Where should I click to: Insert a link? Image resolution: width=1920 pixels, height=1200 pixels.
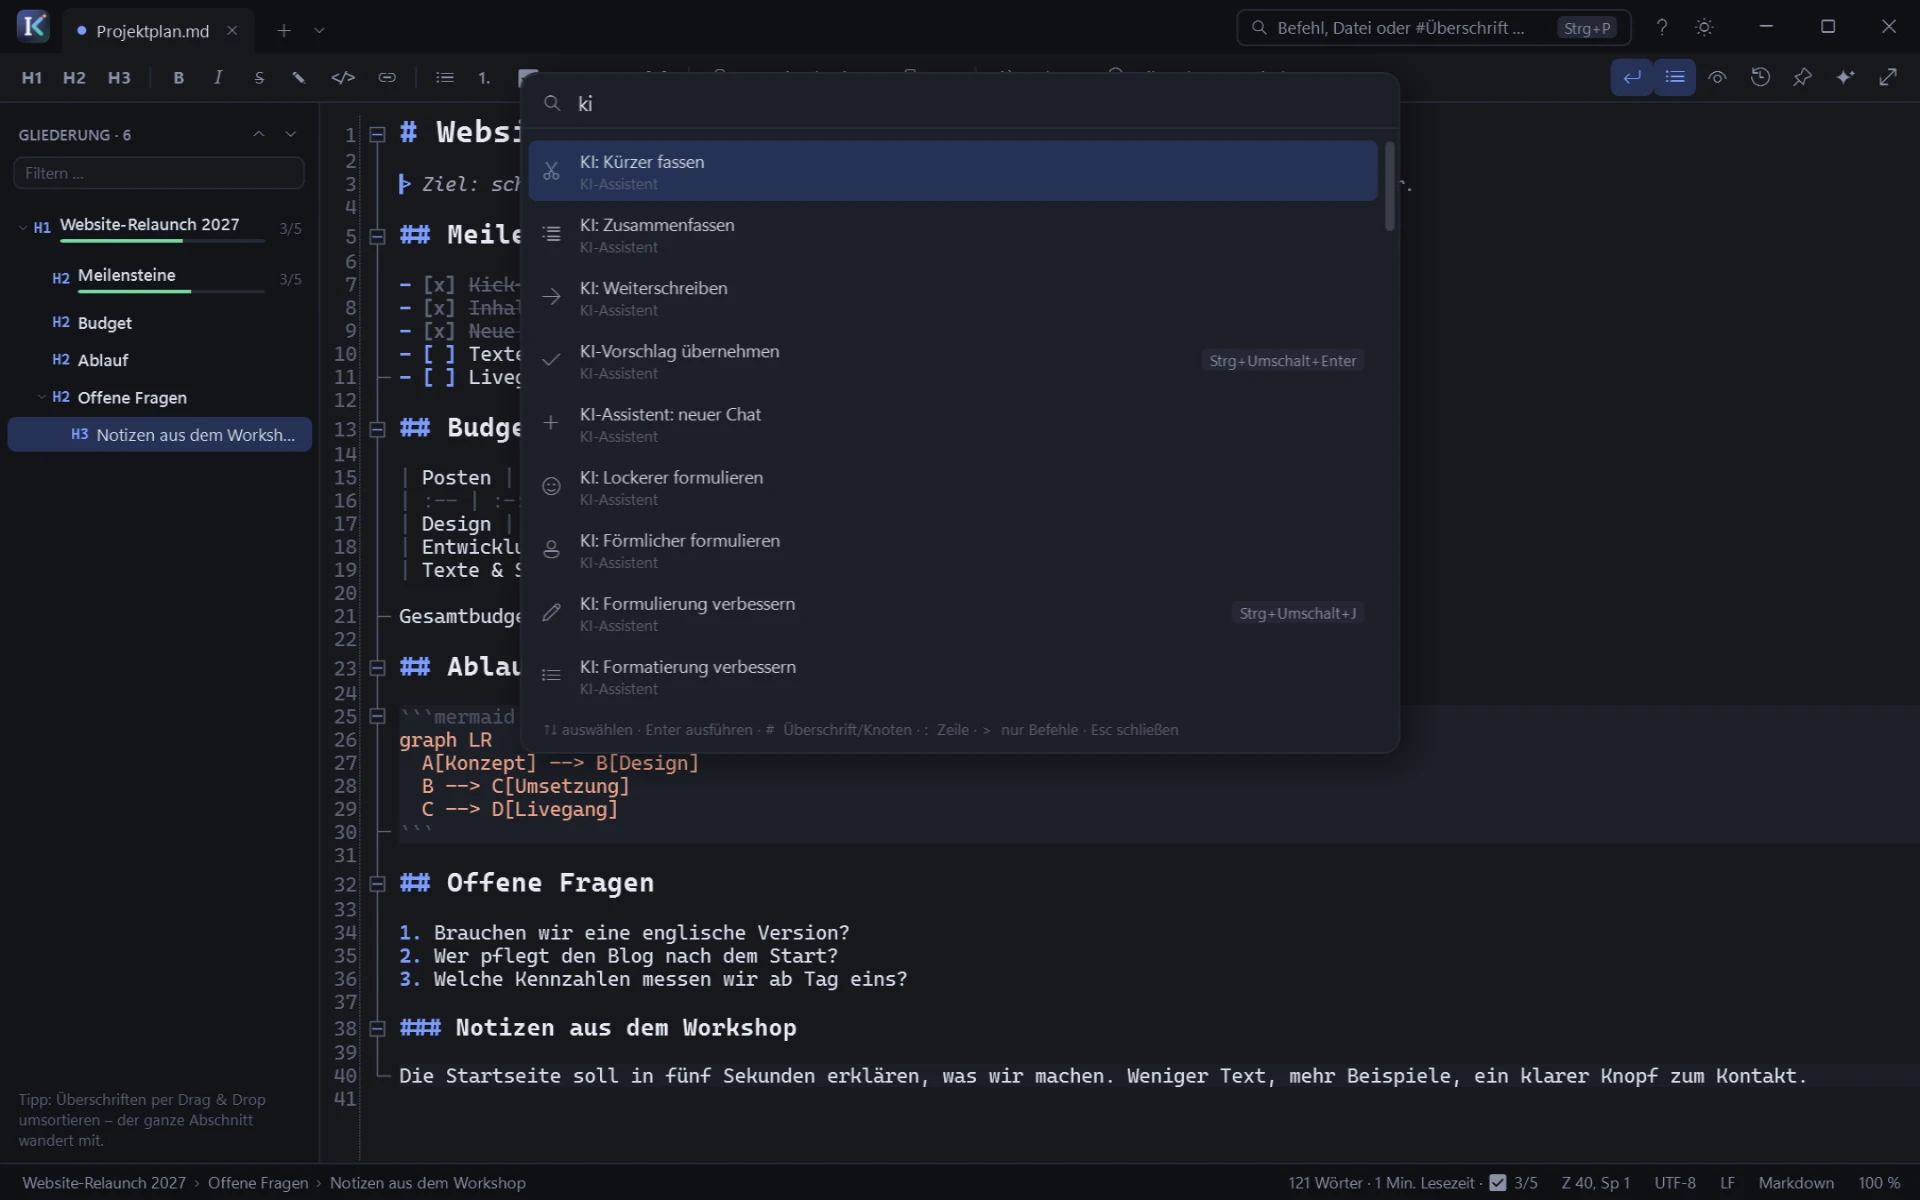pyautogui.click(x=387, y=78)
